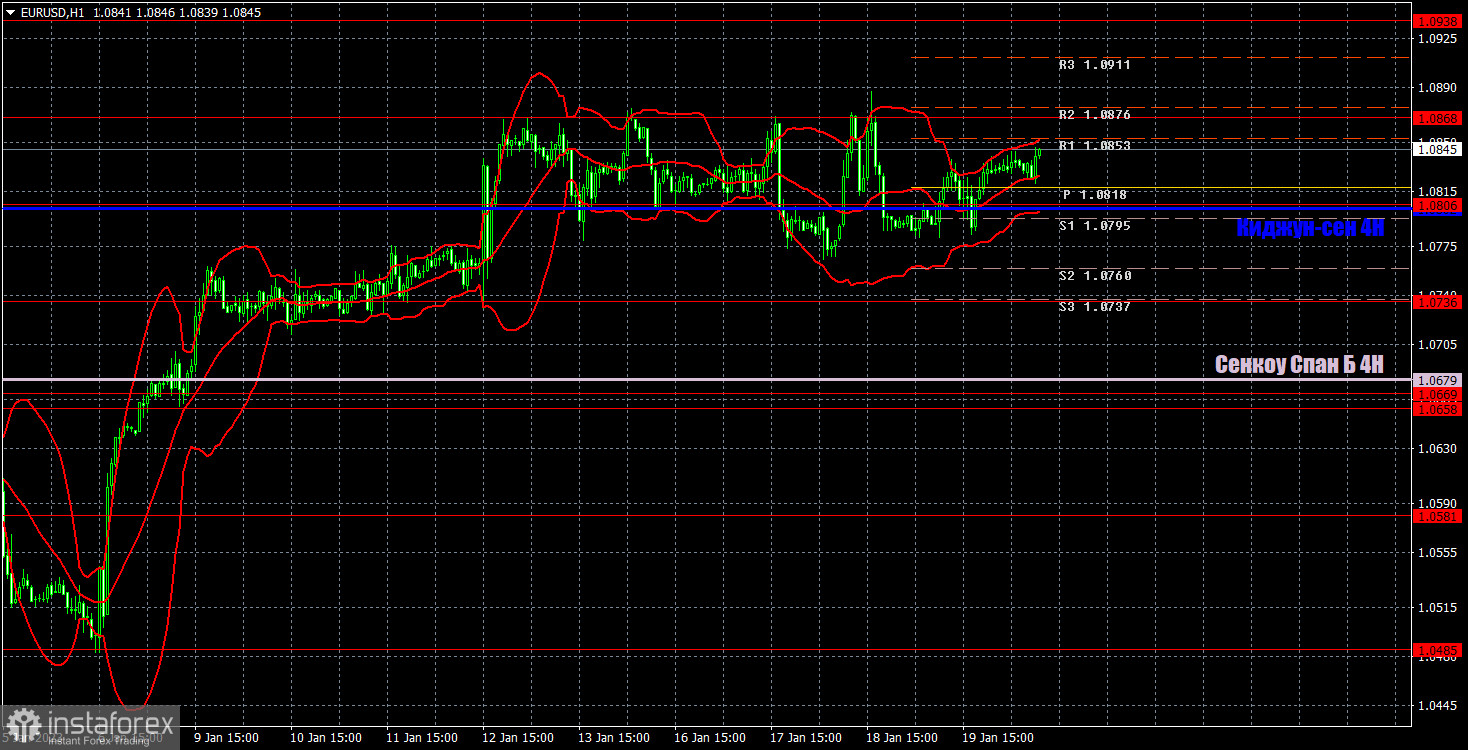Select the Киджун-сен 4H line label
Screen dimensions: 1468x750
(1310, 228)
